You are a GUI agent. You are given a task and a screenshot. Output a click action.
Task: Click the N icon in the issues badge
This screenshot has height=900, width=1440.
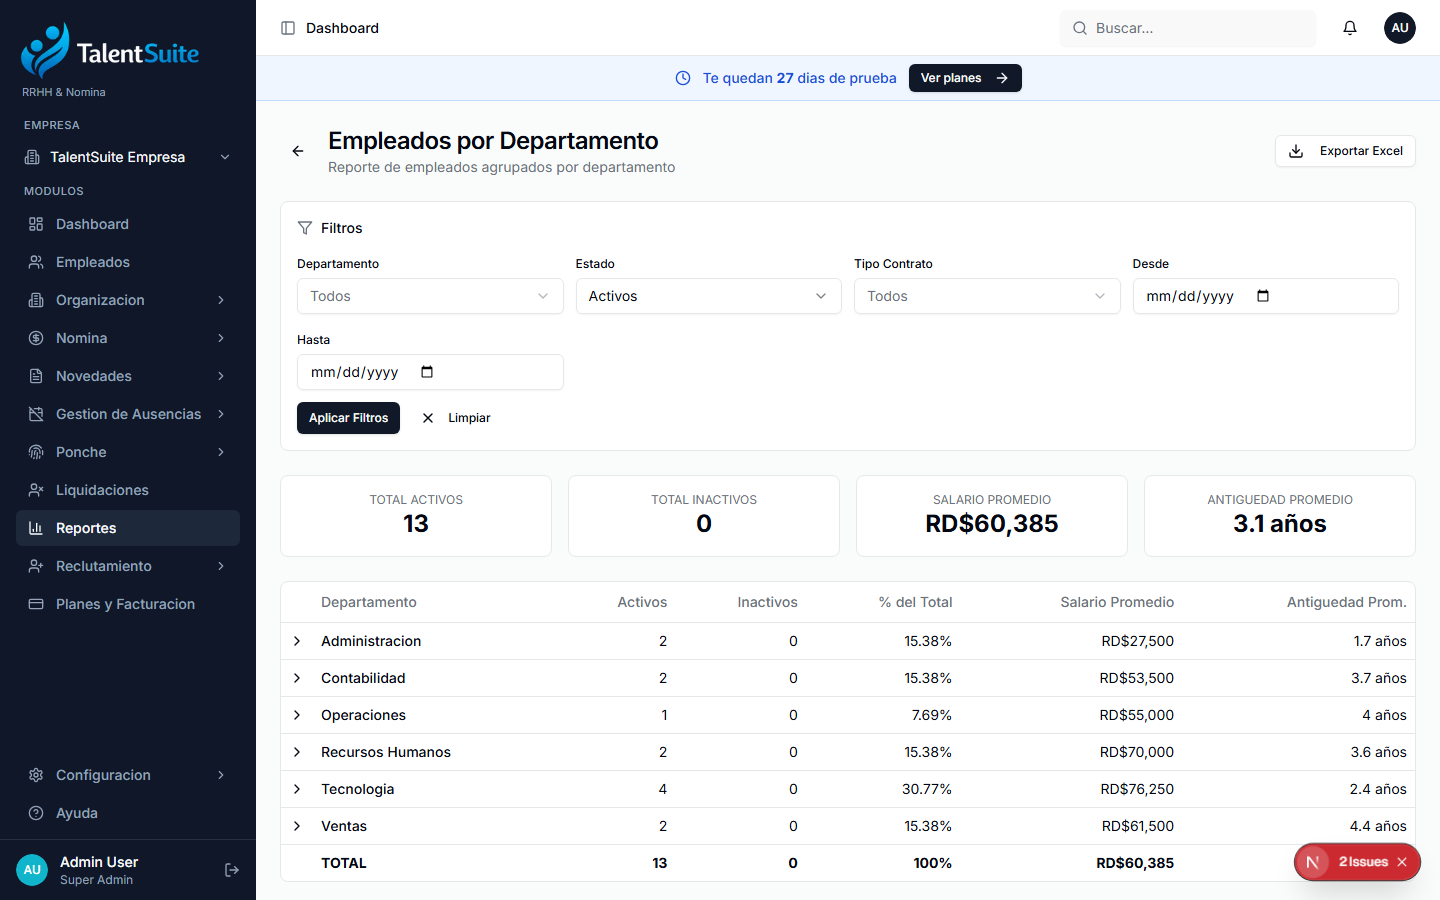click(1313, 862)
